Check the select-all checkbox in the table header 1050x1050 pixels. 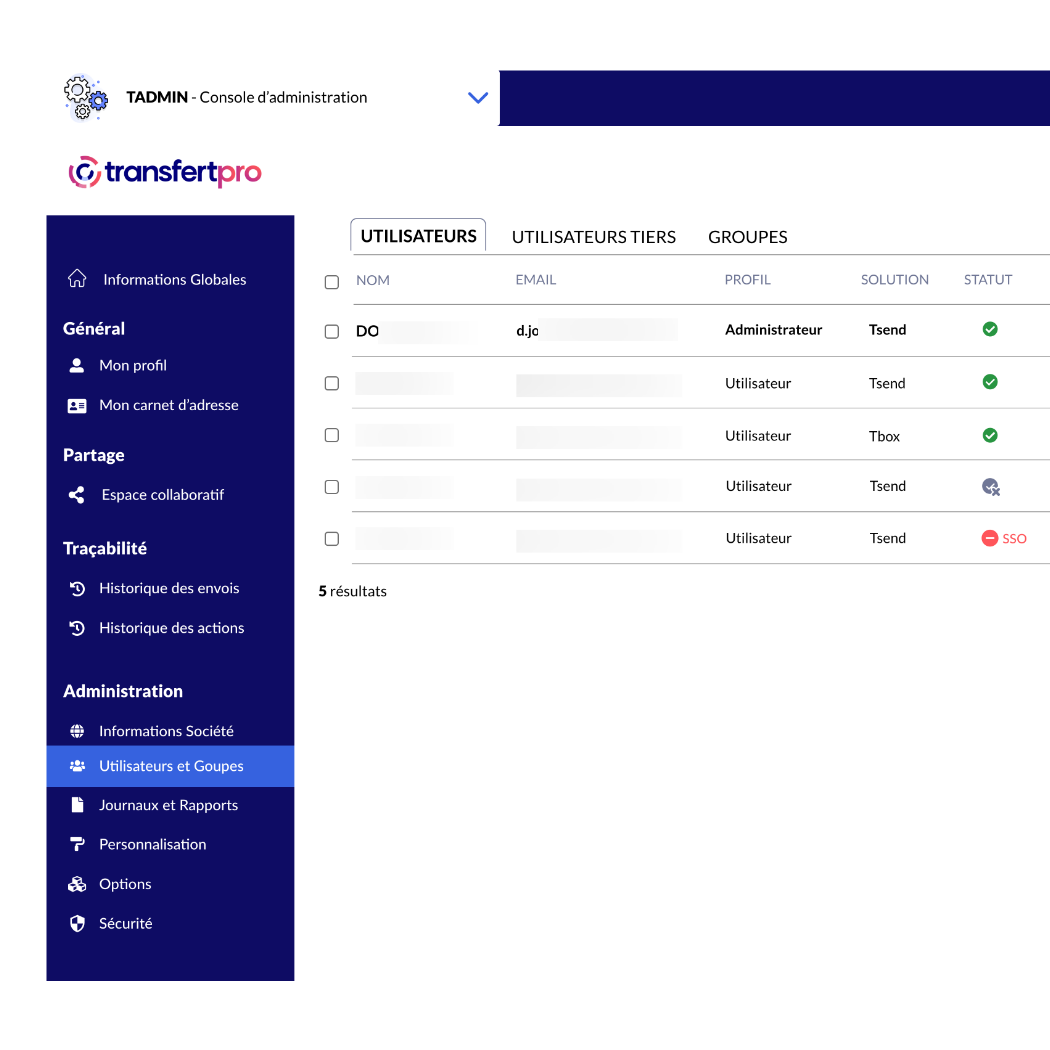332,282
